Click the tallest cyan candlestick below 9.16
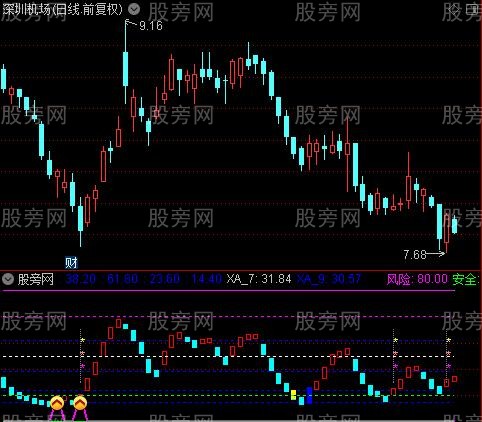The height and width of the screenshot is (422, 482). click(x=125, y=69)
